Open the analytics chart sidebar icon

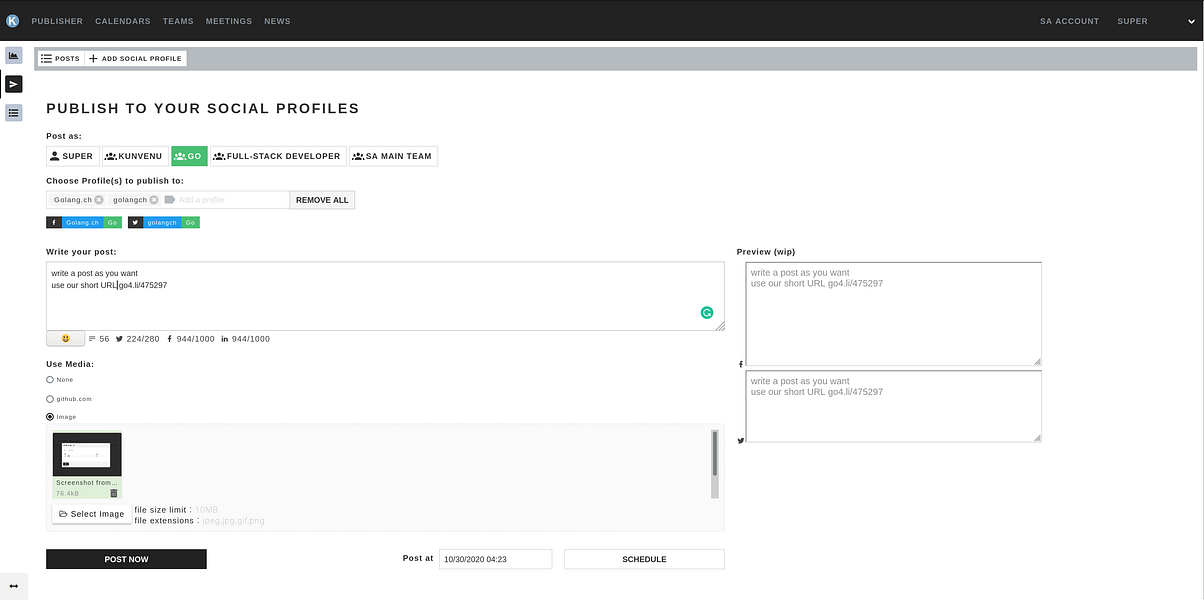click(14, 55)
